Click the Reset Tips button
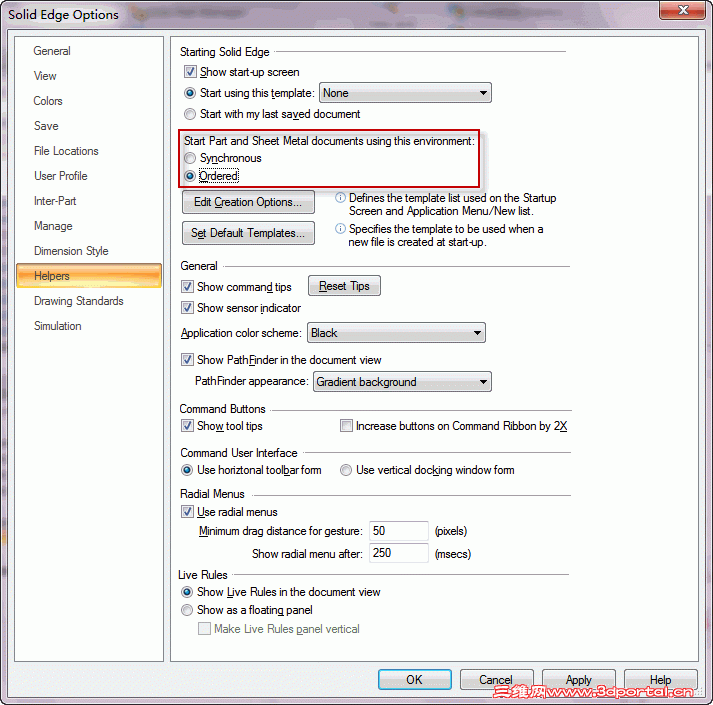The height and width of the screenshot is (705, 713). click(344, 286)
